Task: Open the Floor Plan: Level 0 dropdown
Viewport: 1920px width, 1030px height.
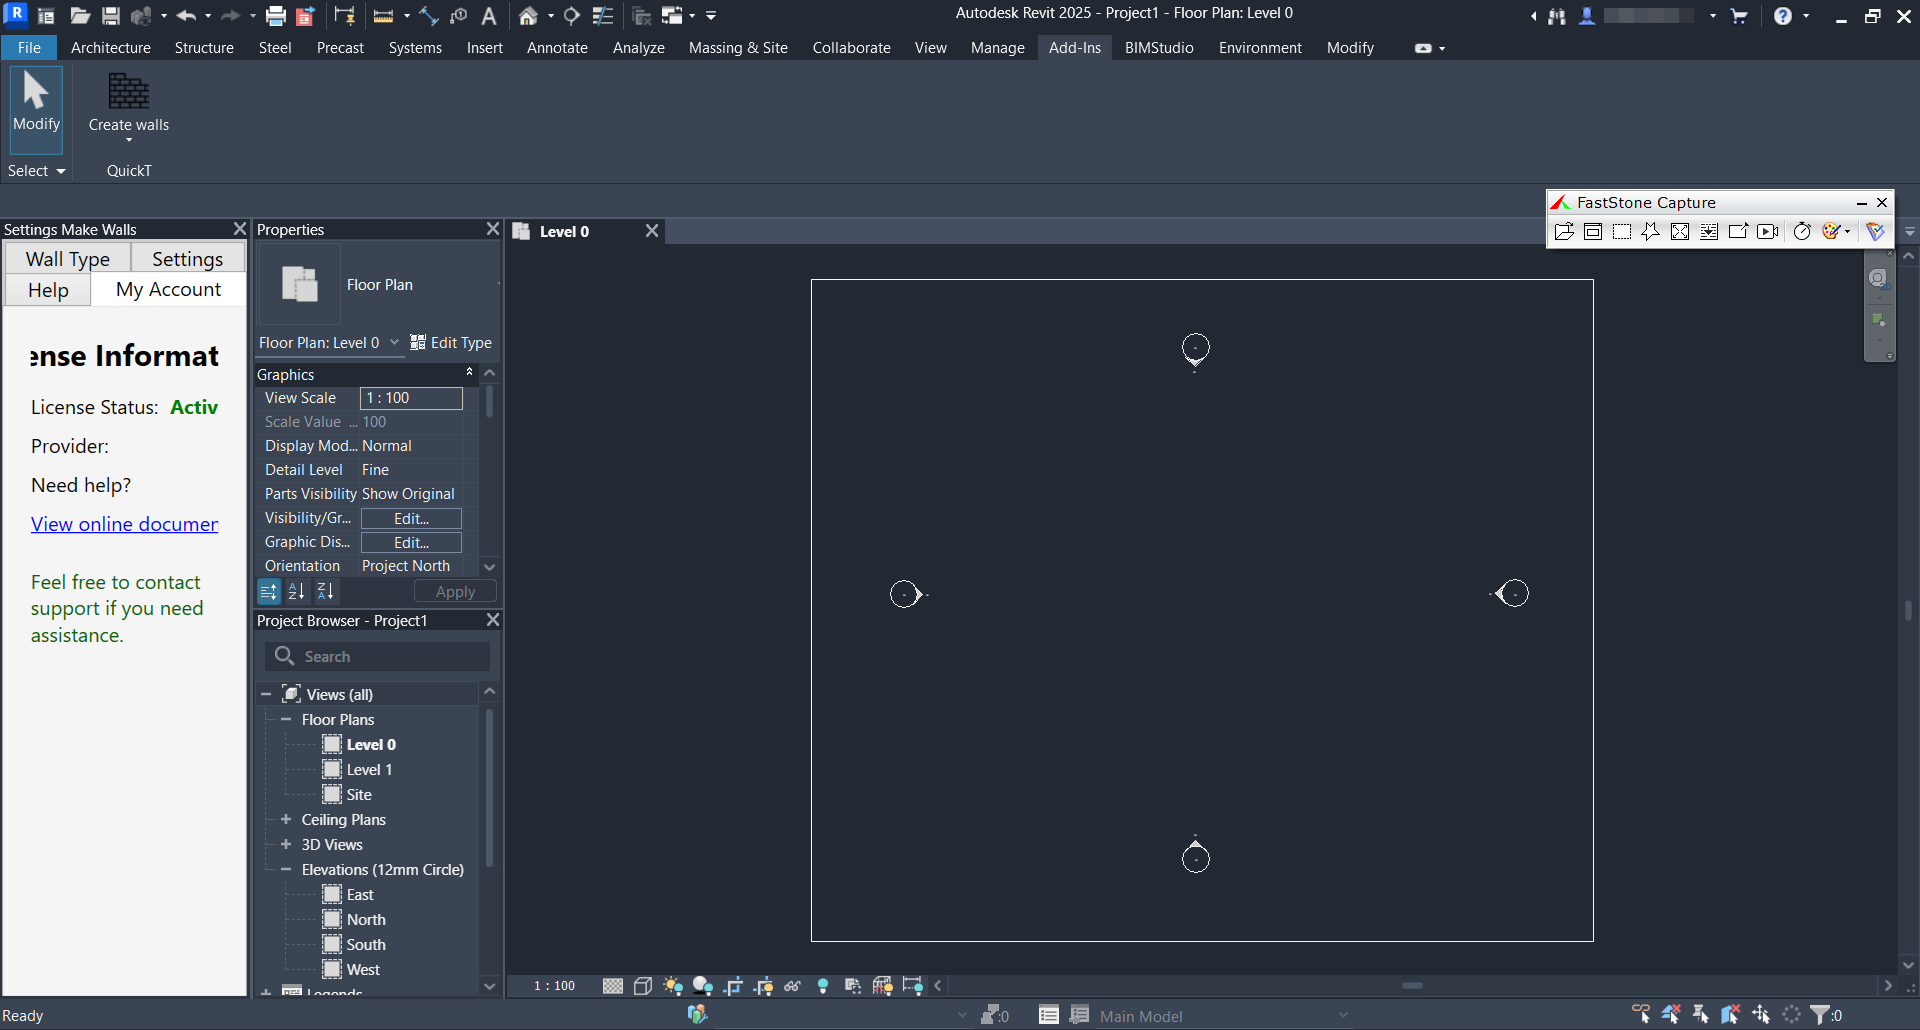Action: coord(329,342)
